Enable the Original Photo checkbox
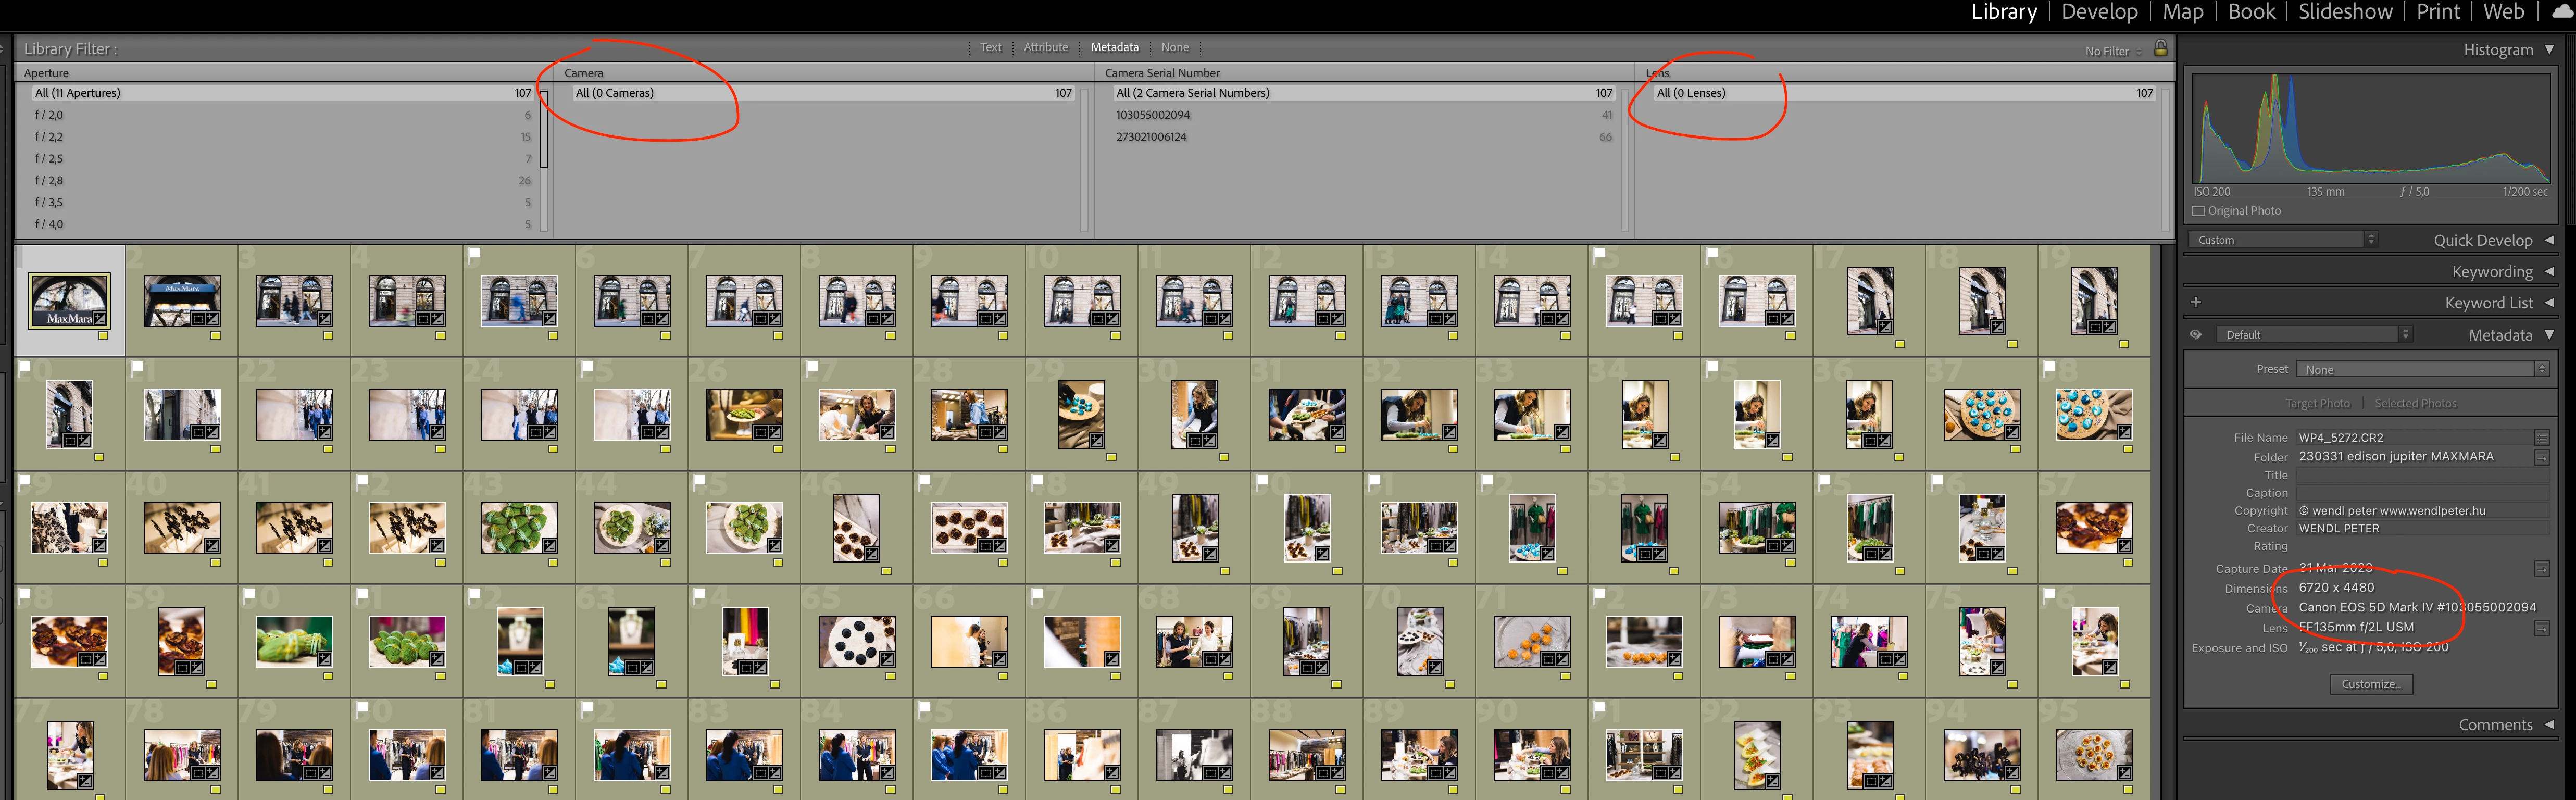Screen dimensions: 2576x800 pos(2198,211)
